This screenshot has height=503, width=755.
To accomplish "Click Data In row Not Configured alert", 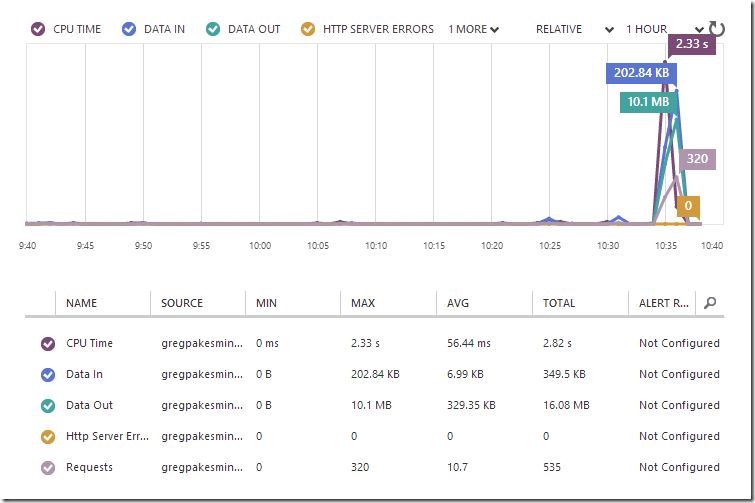I will click(x=679, y=374).
